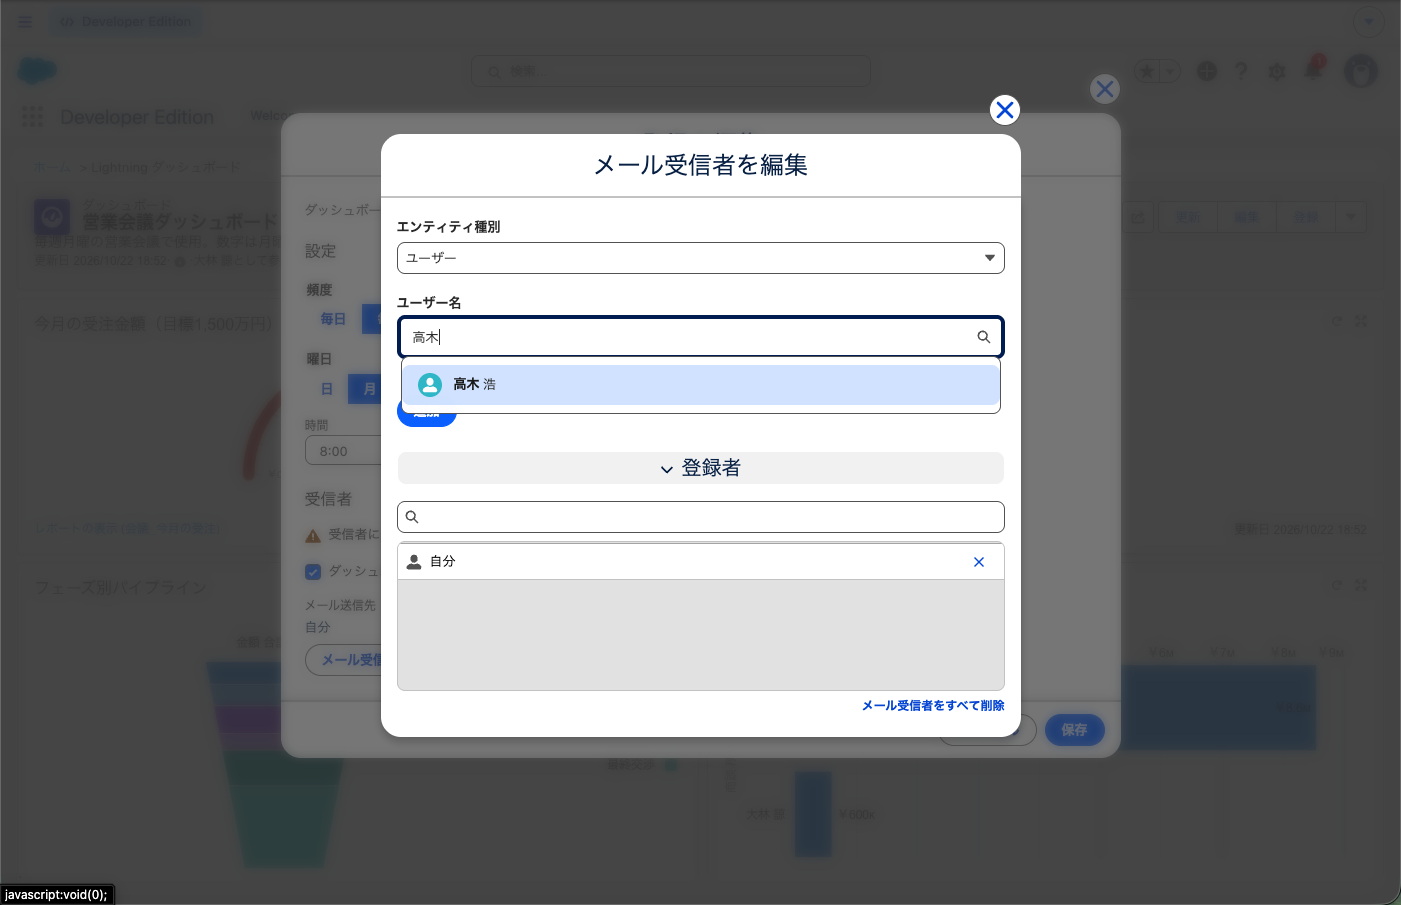Open the favorites star icon
1401x905 pixels.
coord(1148,71)
